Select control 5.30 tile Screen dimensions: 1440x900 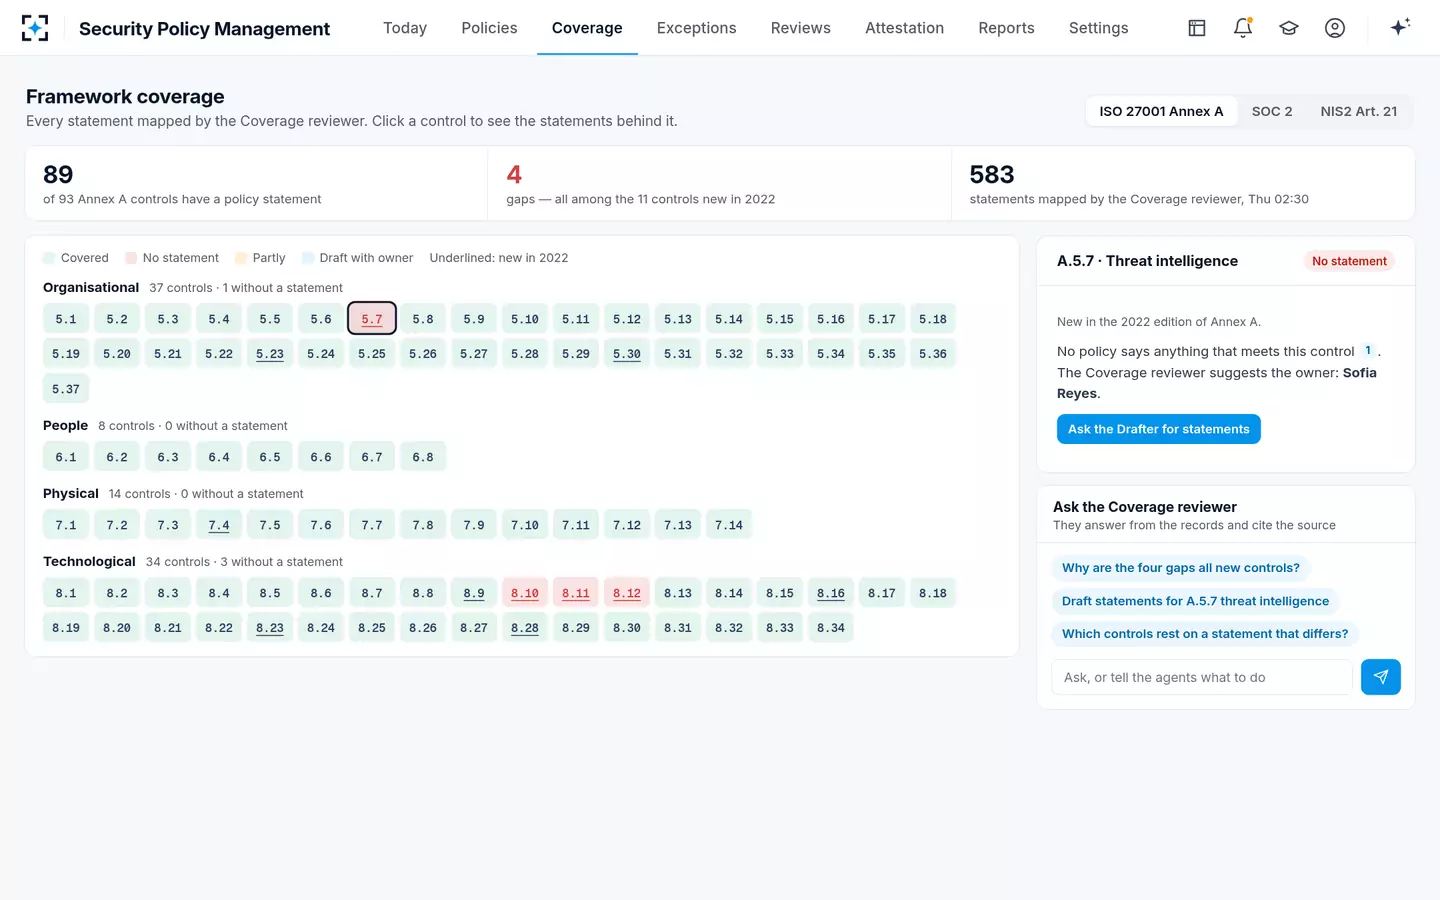tap(627, 354)
